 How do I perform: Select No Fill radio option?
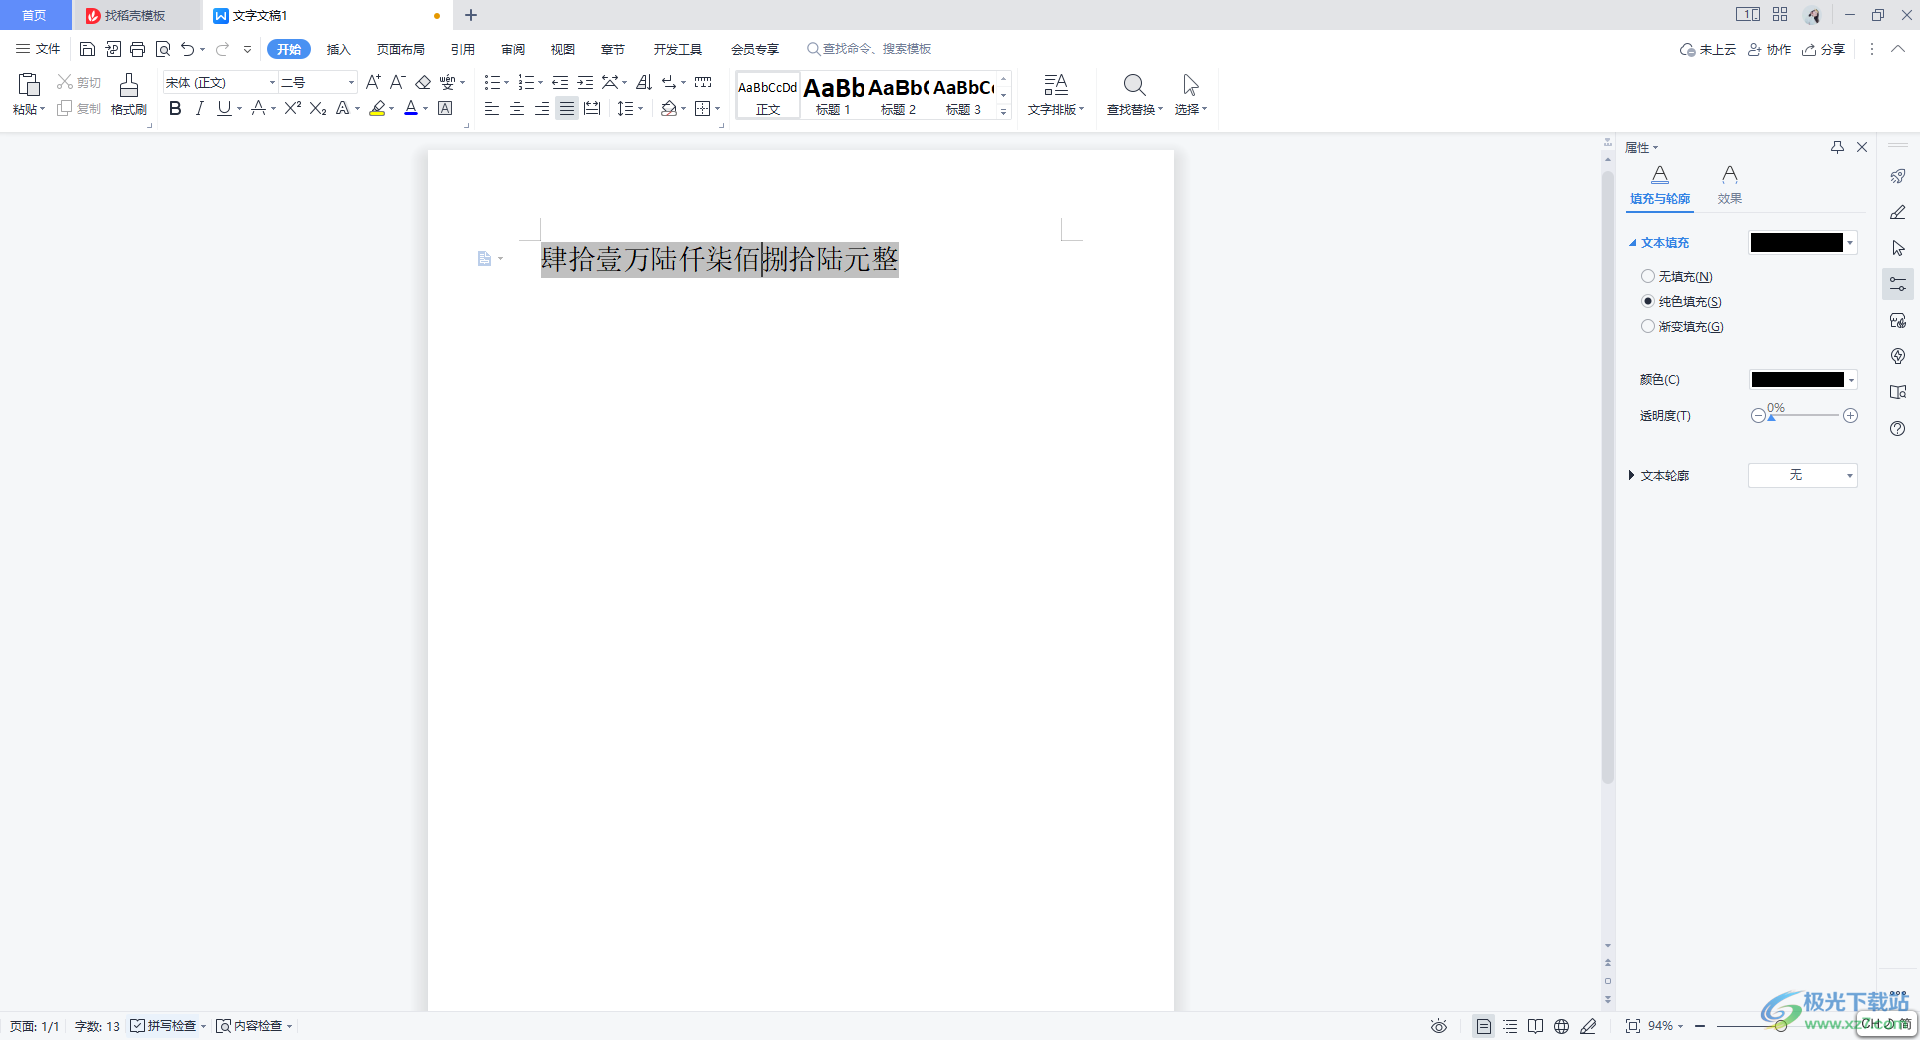point(1648,276)
